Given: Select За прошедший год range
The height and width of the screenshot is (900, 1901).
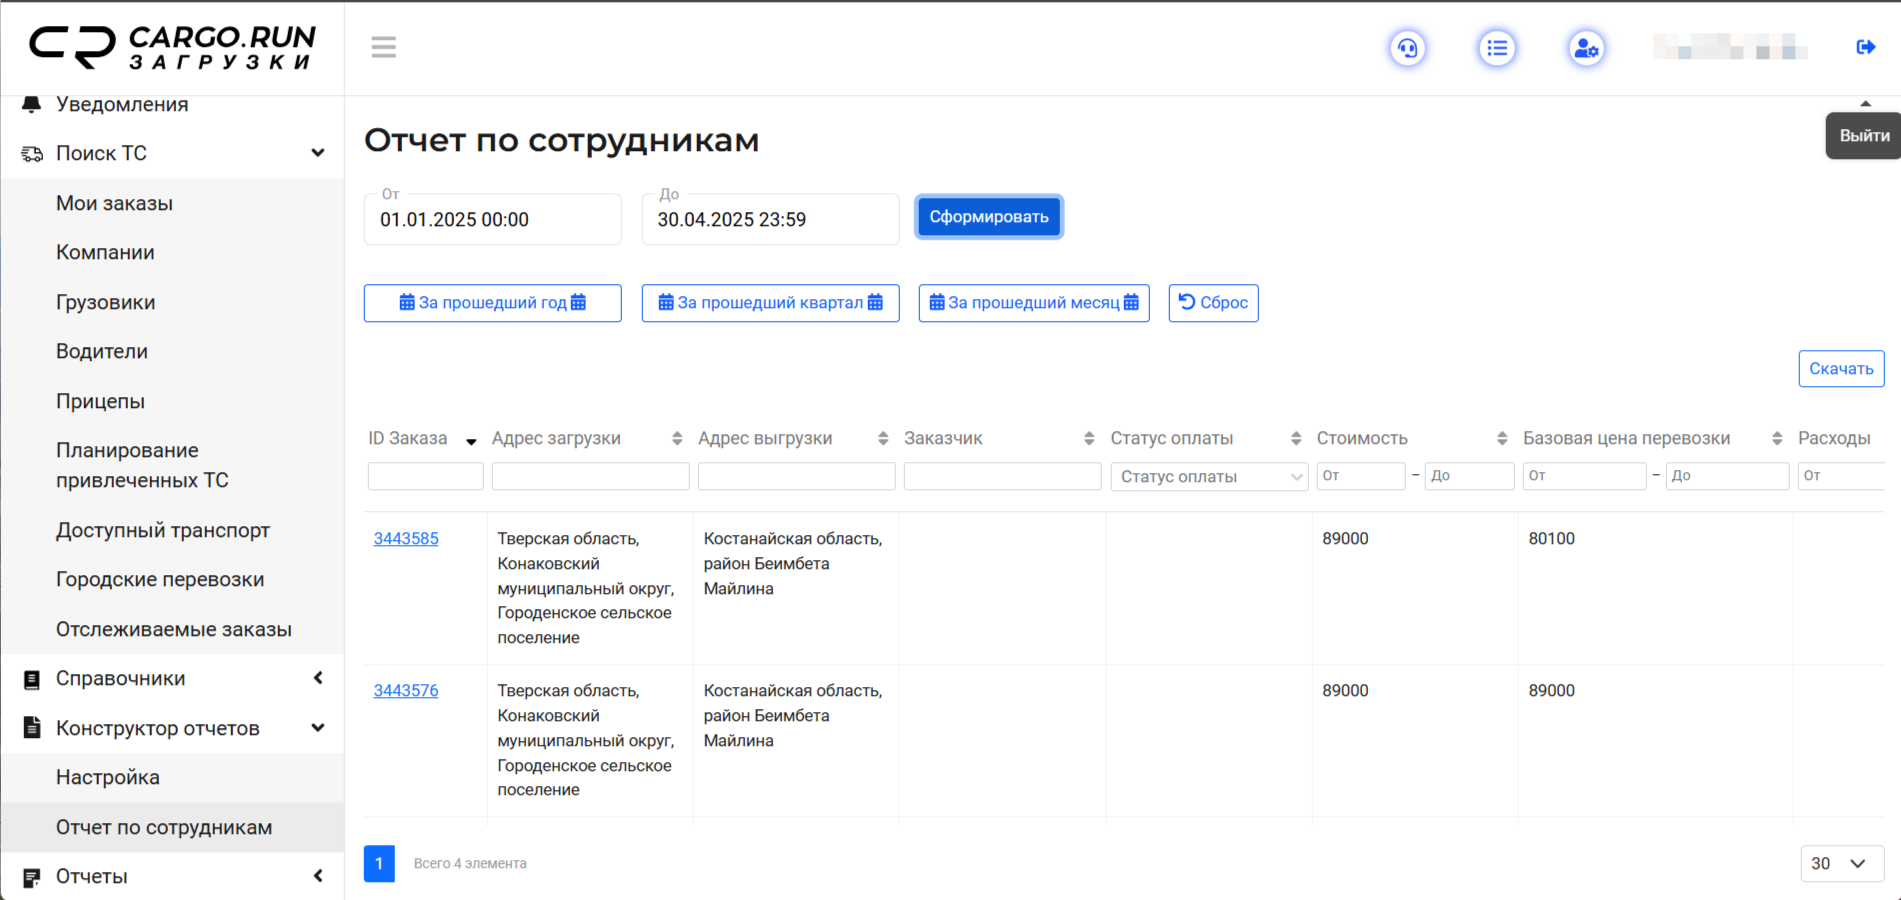Looking at the screenshot, I should point(493,303).
